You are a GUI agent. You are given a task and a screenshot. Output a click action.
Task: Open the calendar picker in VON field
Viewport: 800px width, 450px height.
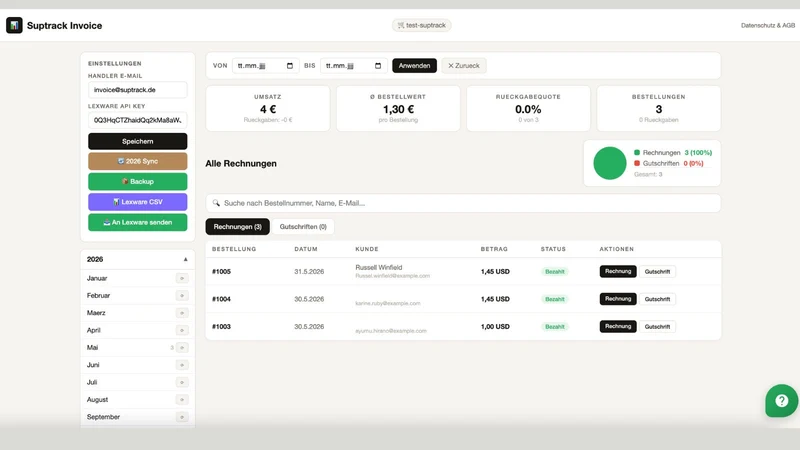(290, 66)
